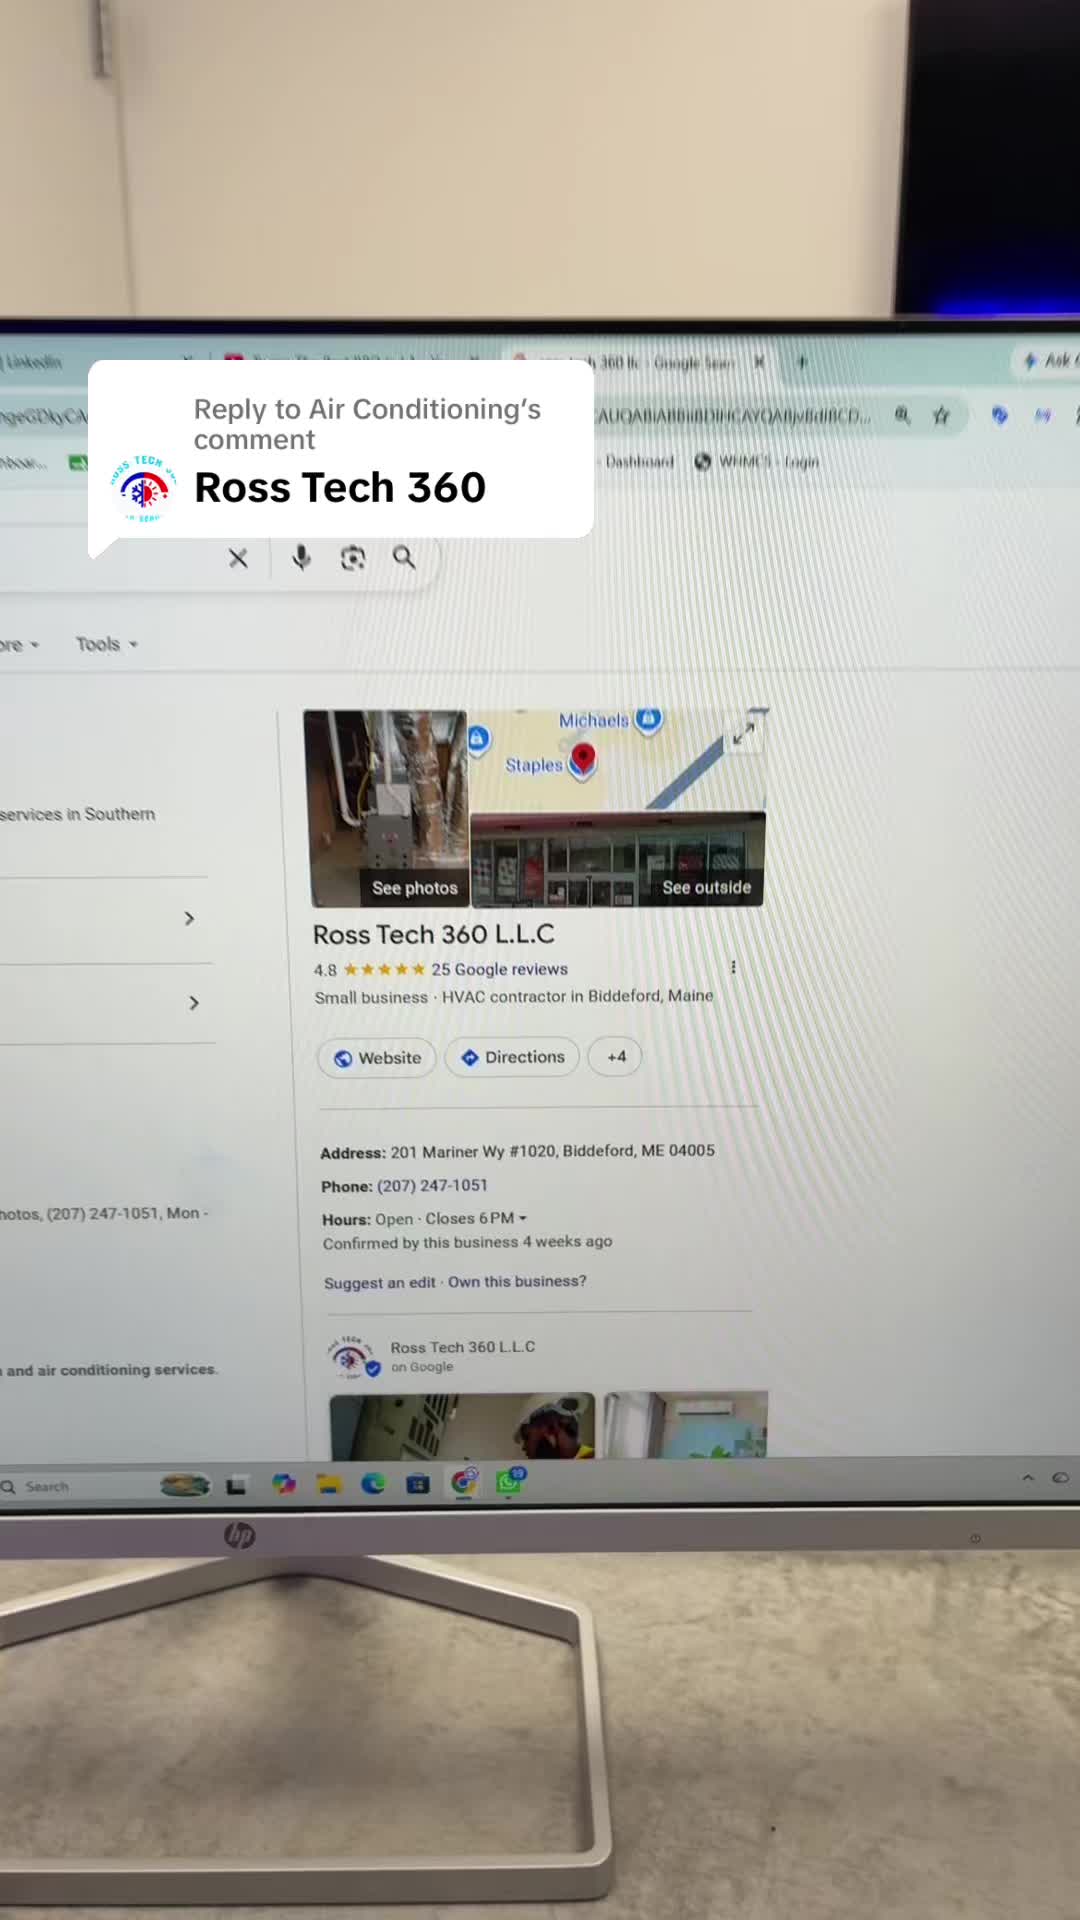This screenshot has height=1920, width=1080.
Task: Start voice search with the microphone icon
Action: (301, 557)
